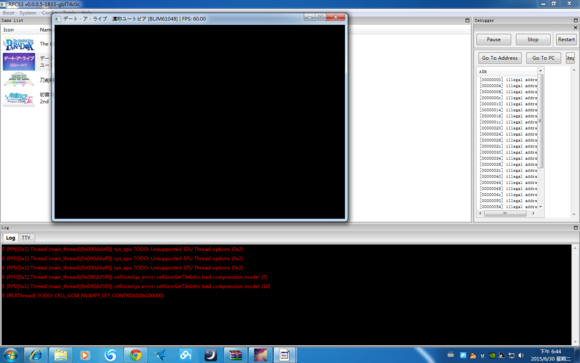Switch to the TTY tab
This screenshot has height=363, width=580.
tap(26, 238)
